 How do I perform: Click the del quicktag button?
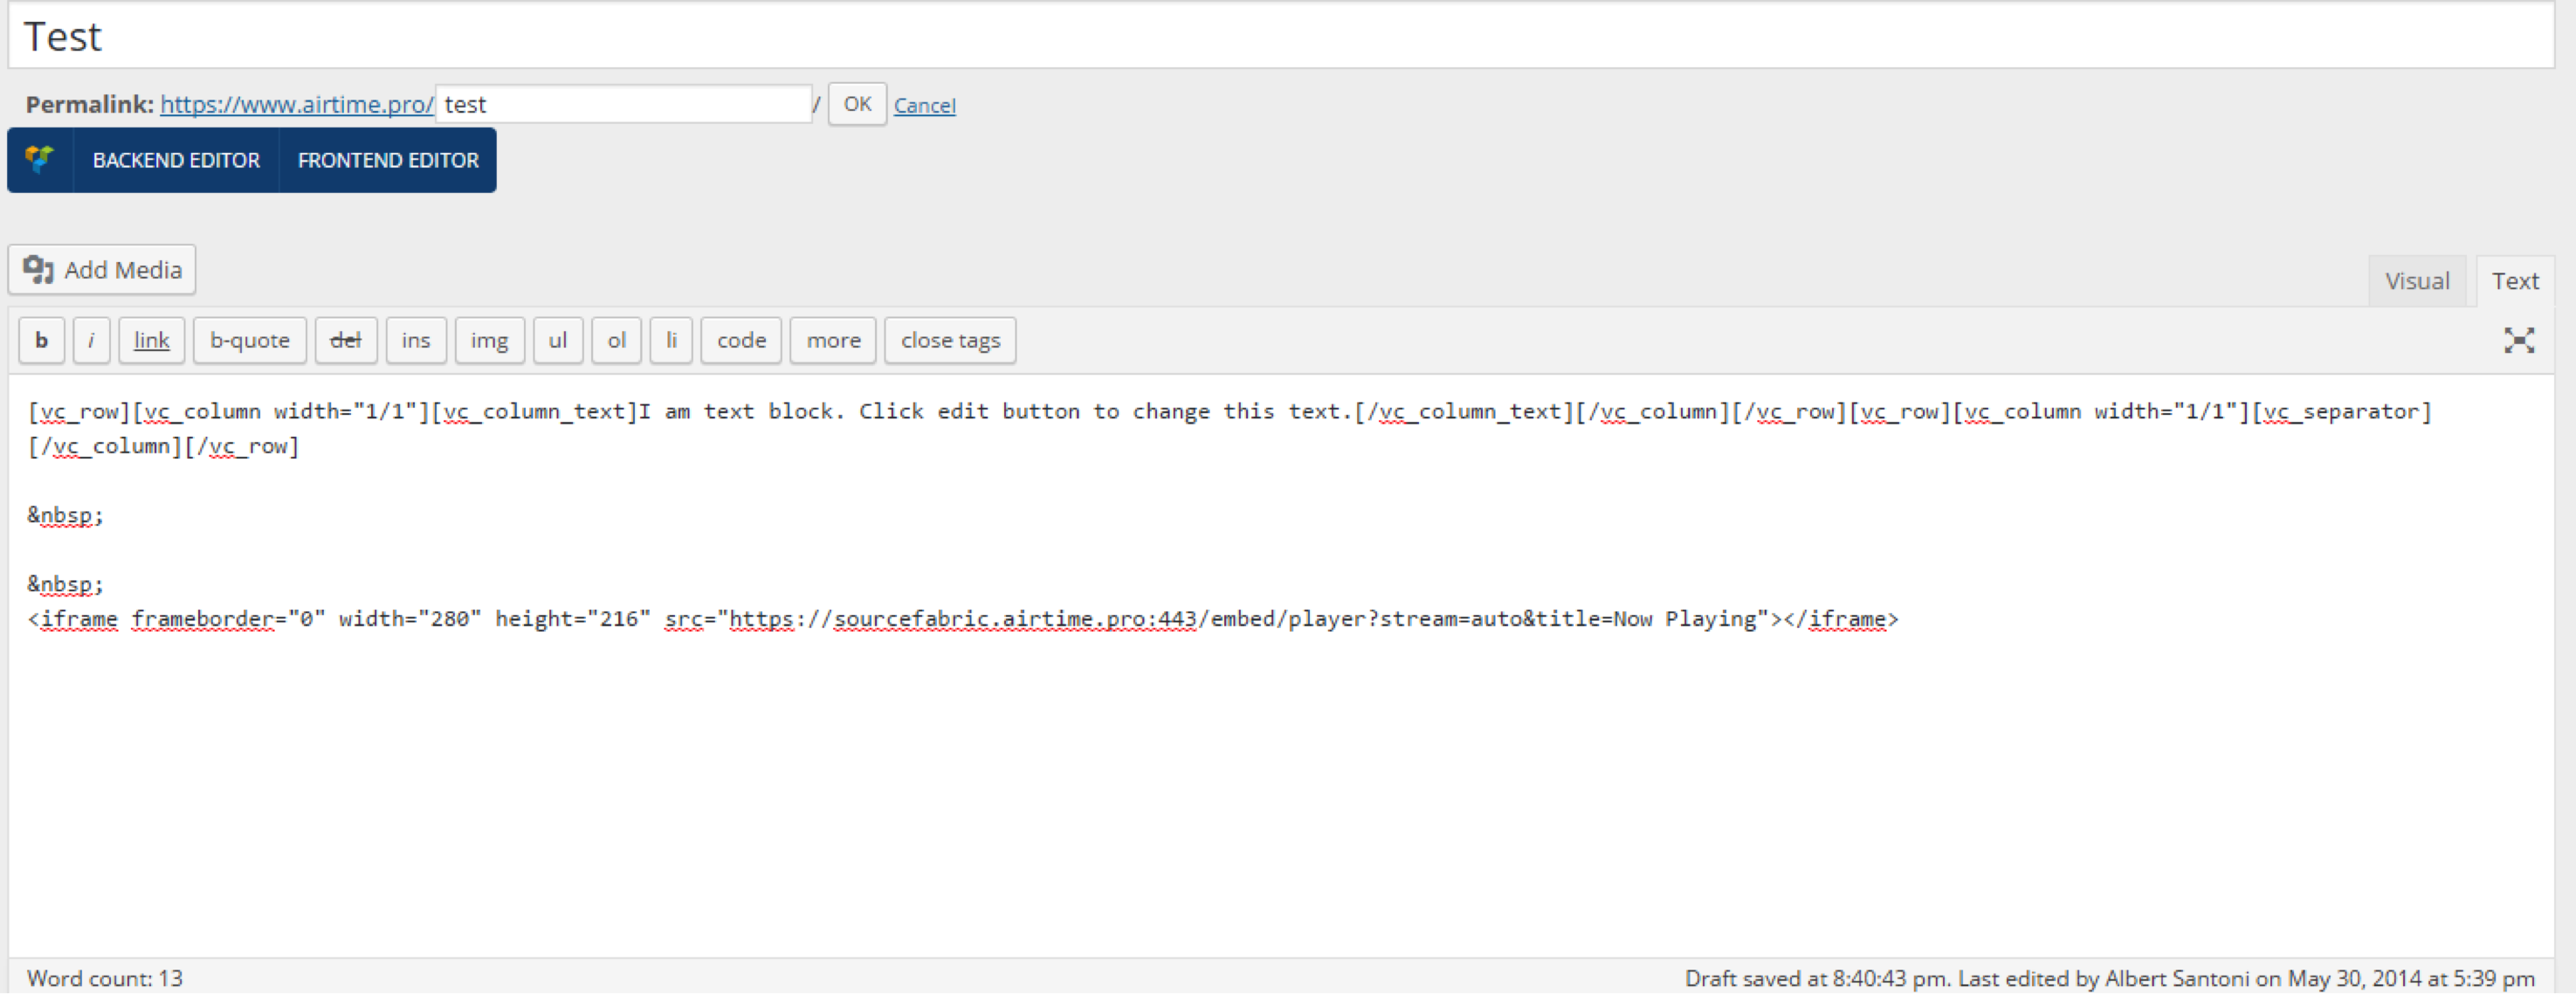(x=345, y=340)
